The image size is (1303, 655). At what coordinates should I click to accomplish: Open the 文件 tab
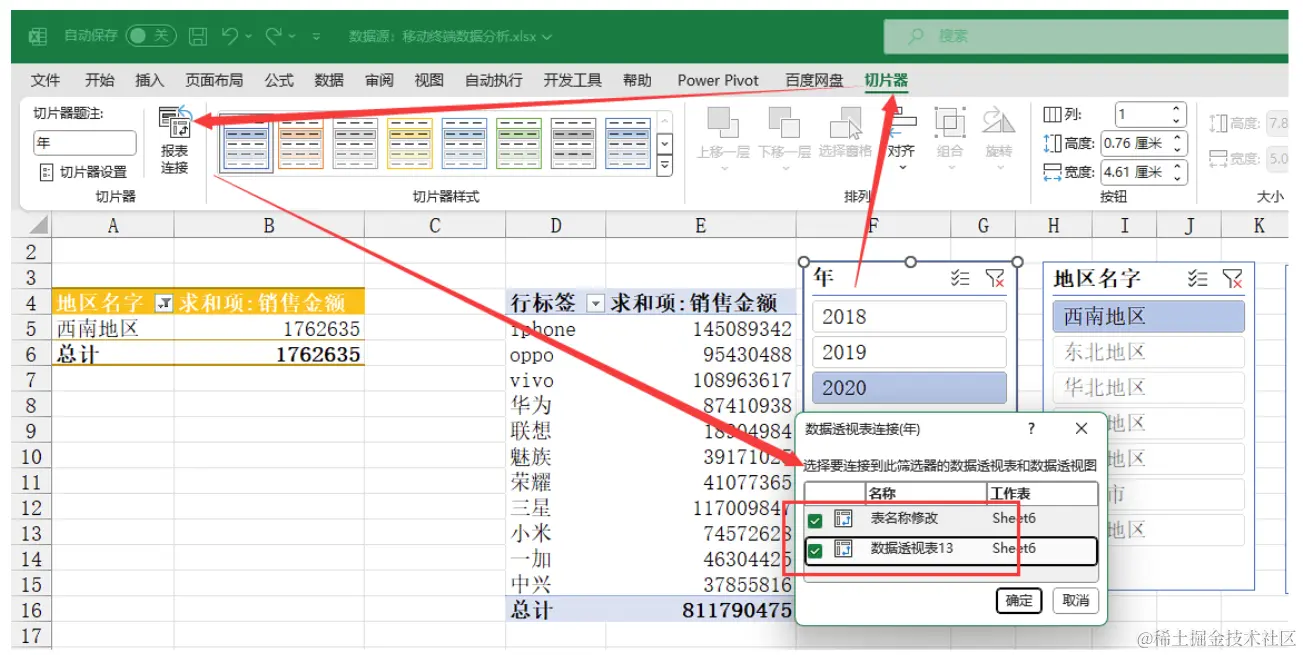point(45,80)
